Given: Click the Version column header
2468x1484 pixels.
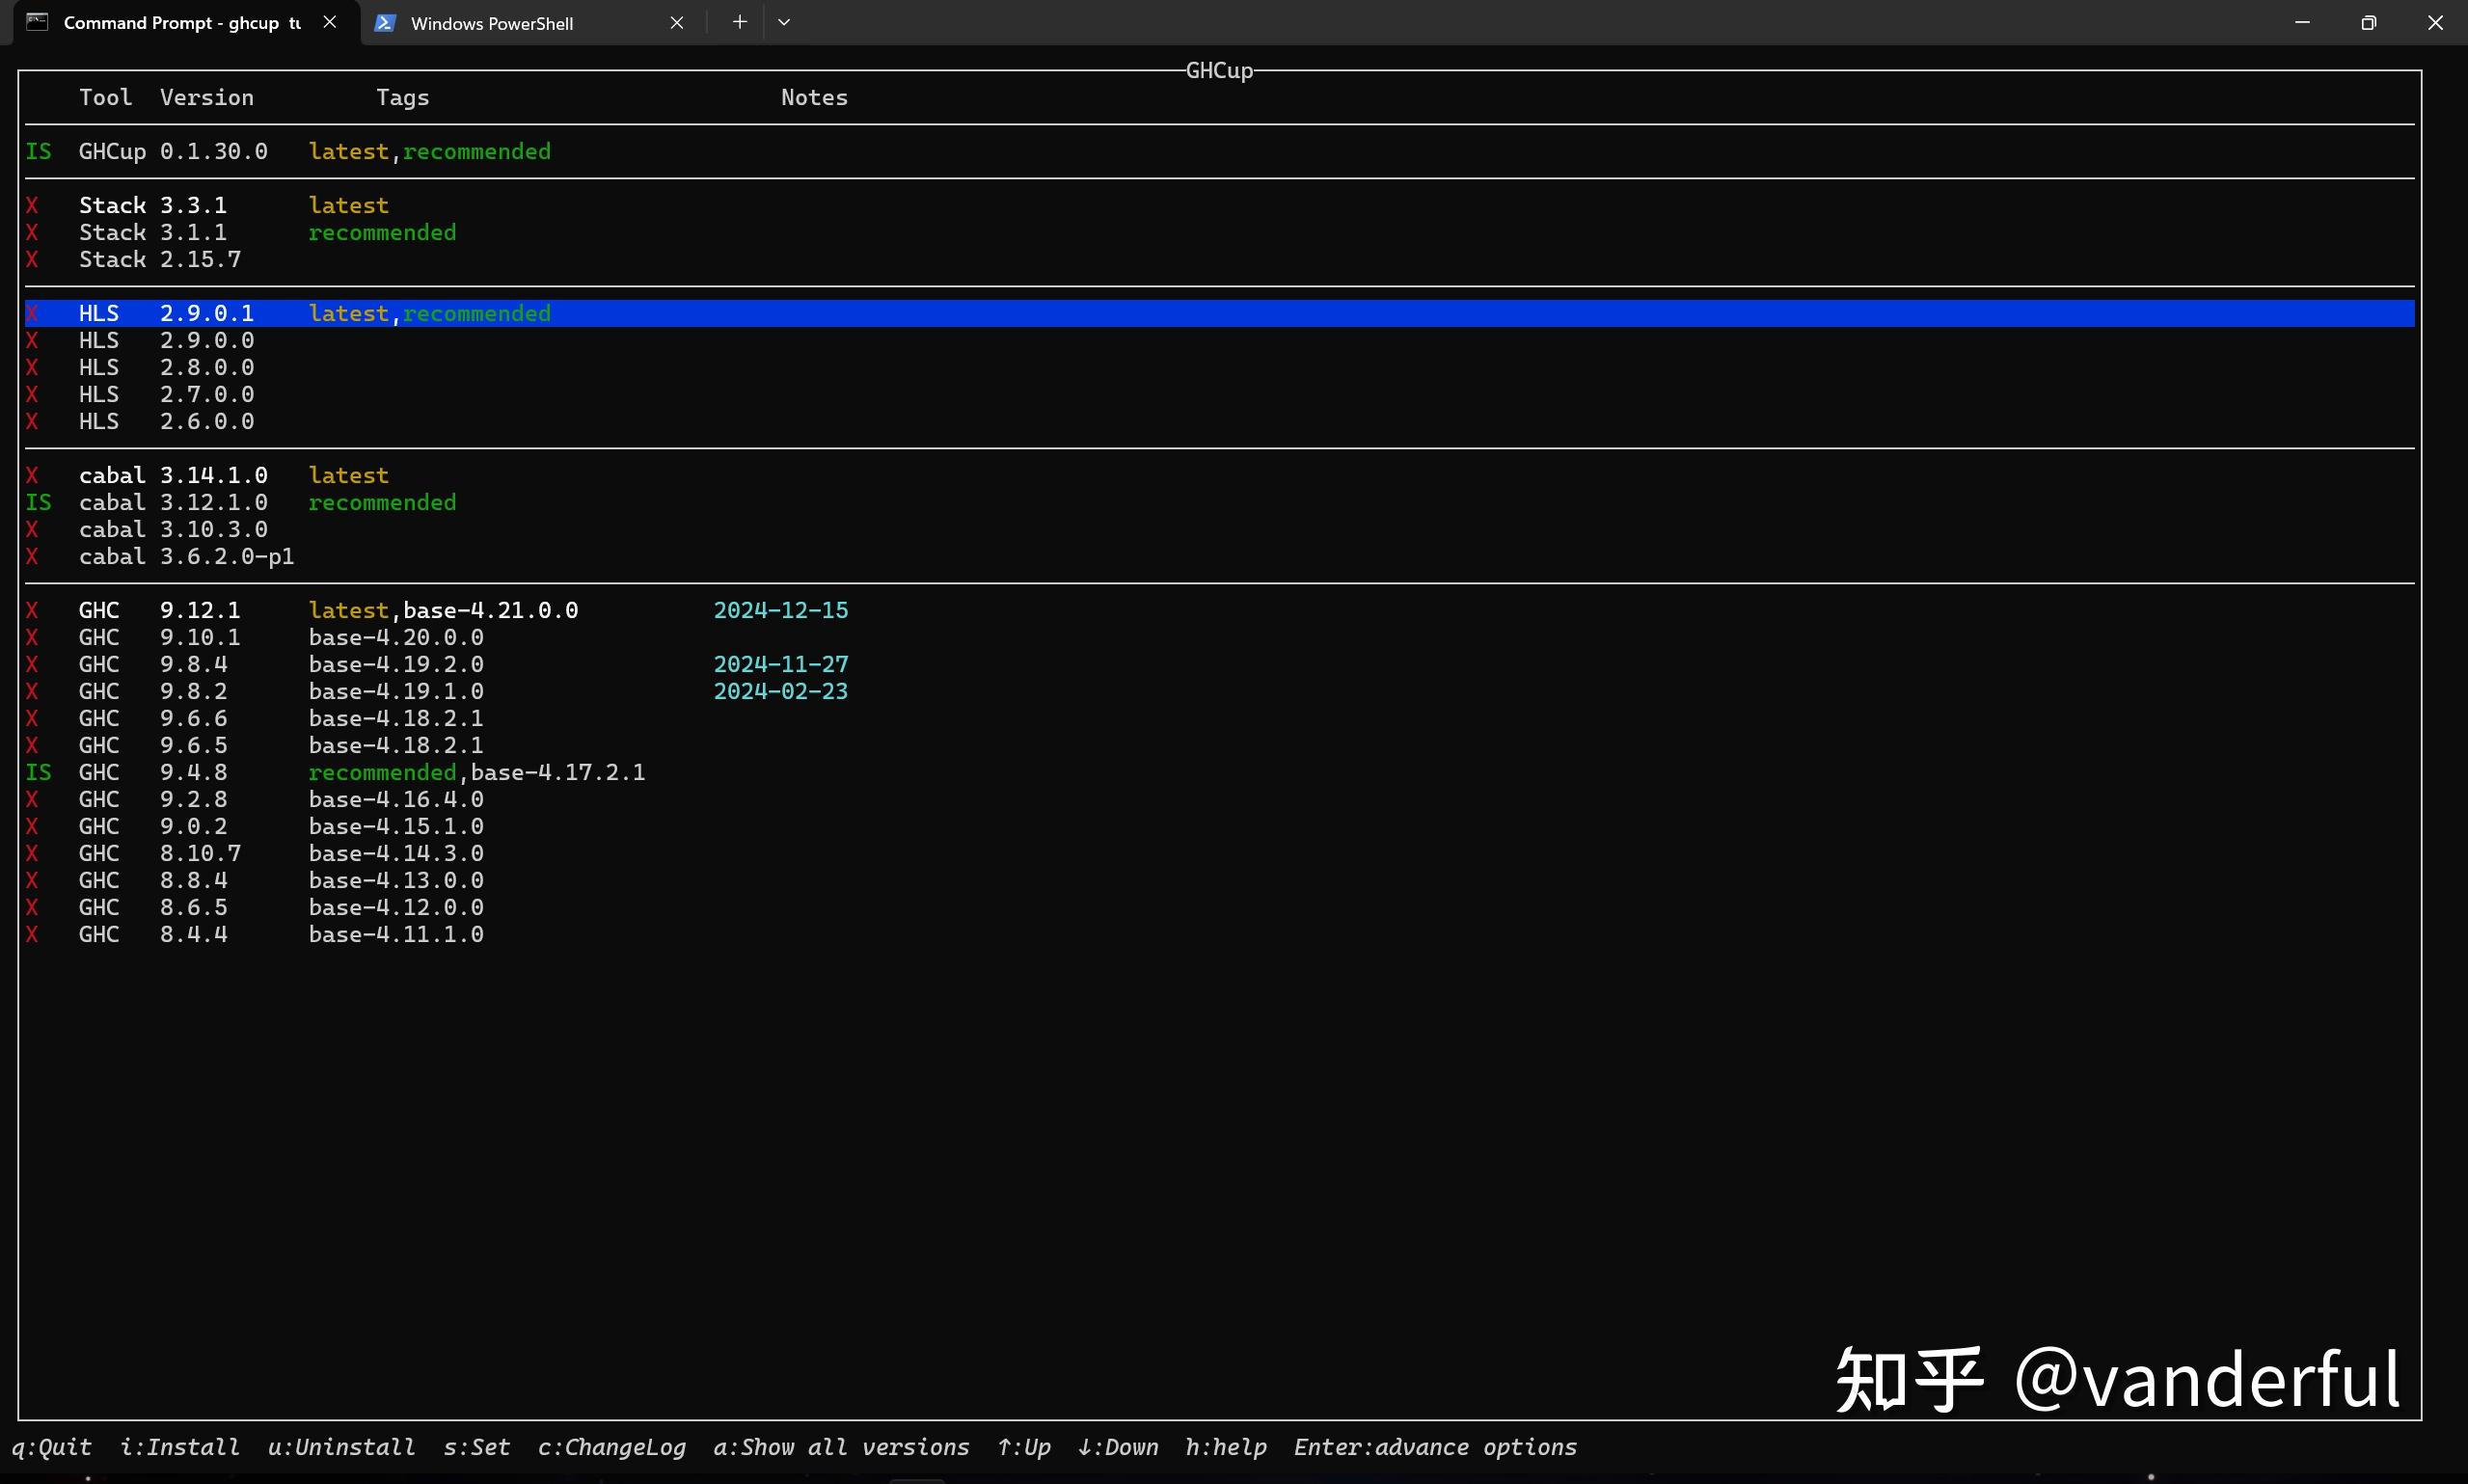Looking at the screenshot, I should coord(207,97).
